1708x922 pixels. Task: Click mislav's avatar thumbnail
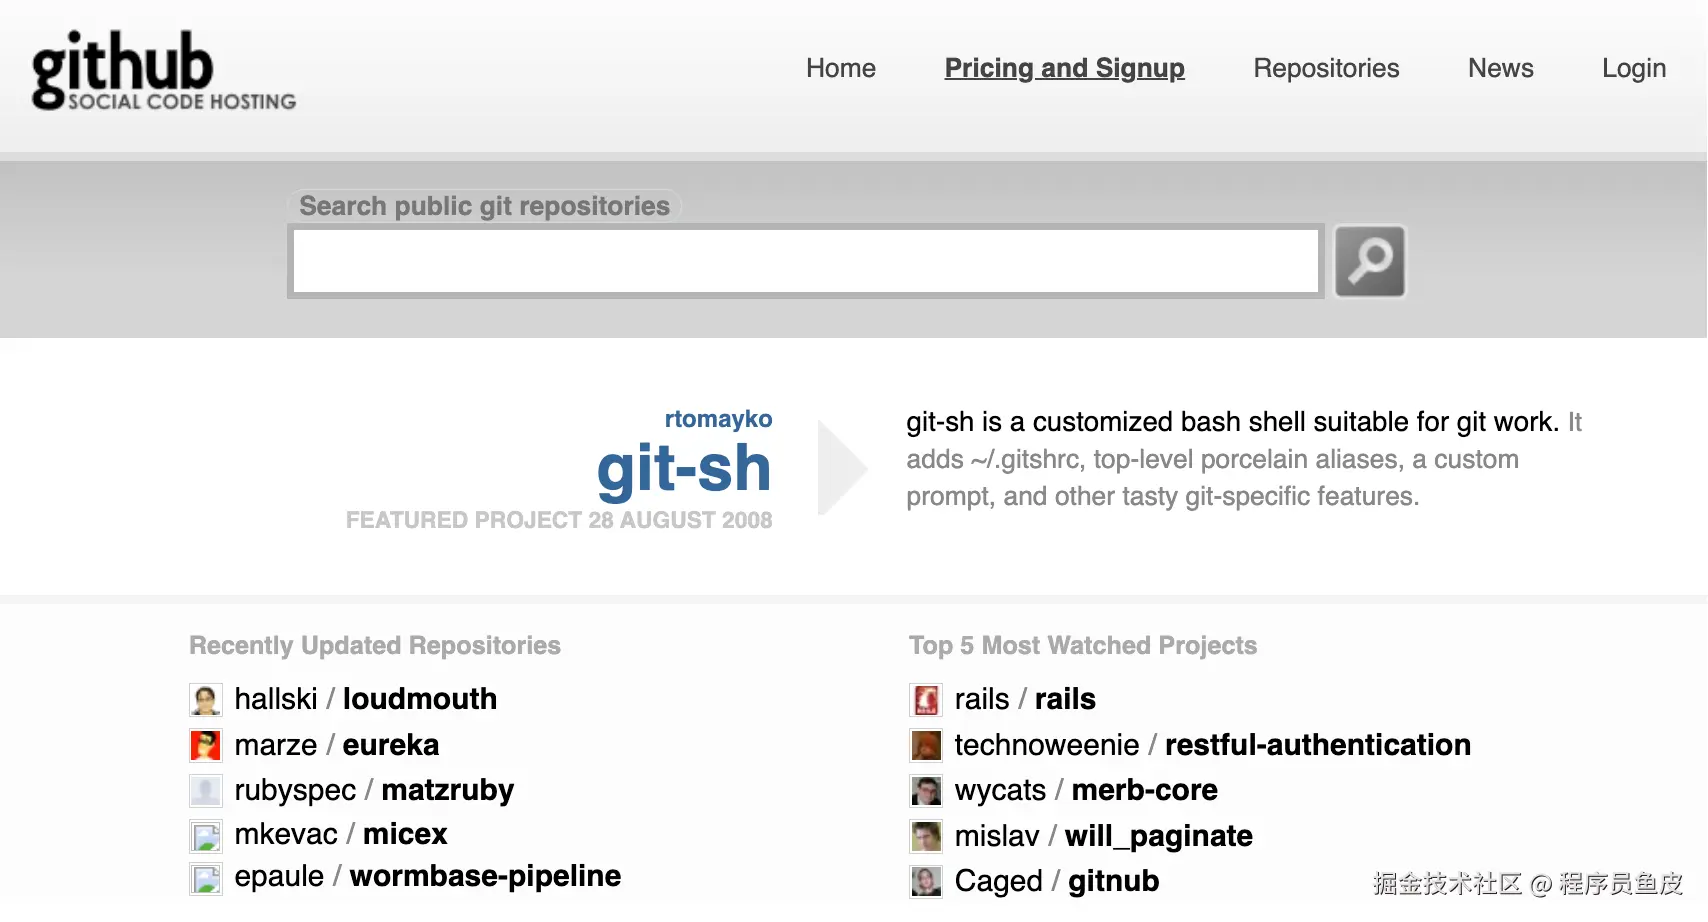coord(926,836)
